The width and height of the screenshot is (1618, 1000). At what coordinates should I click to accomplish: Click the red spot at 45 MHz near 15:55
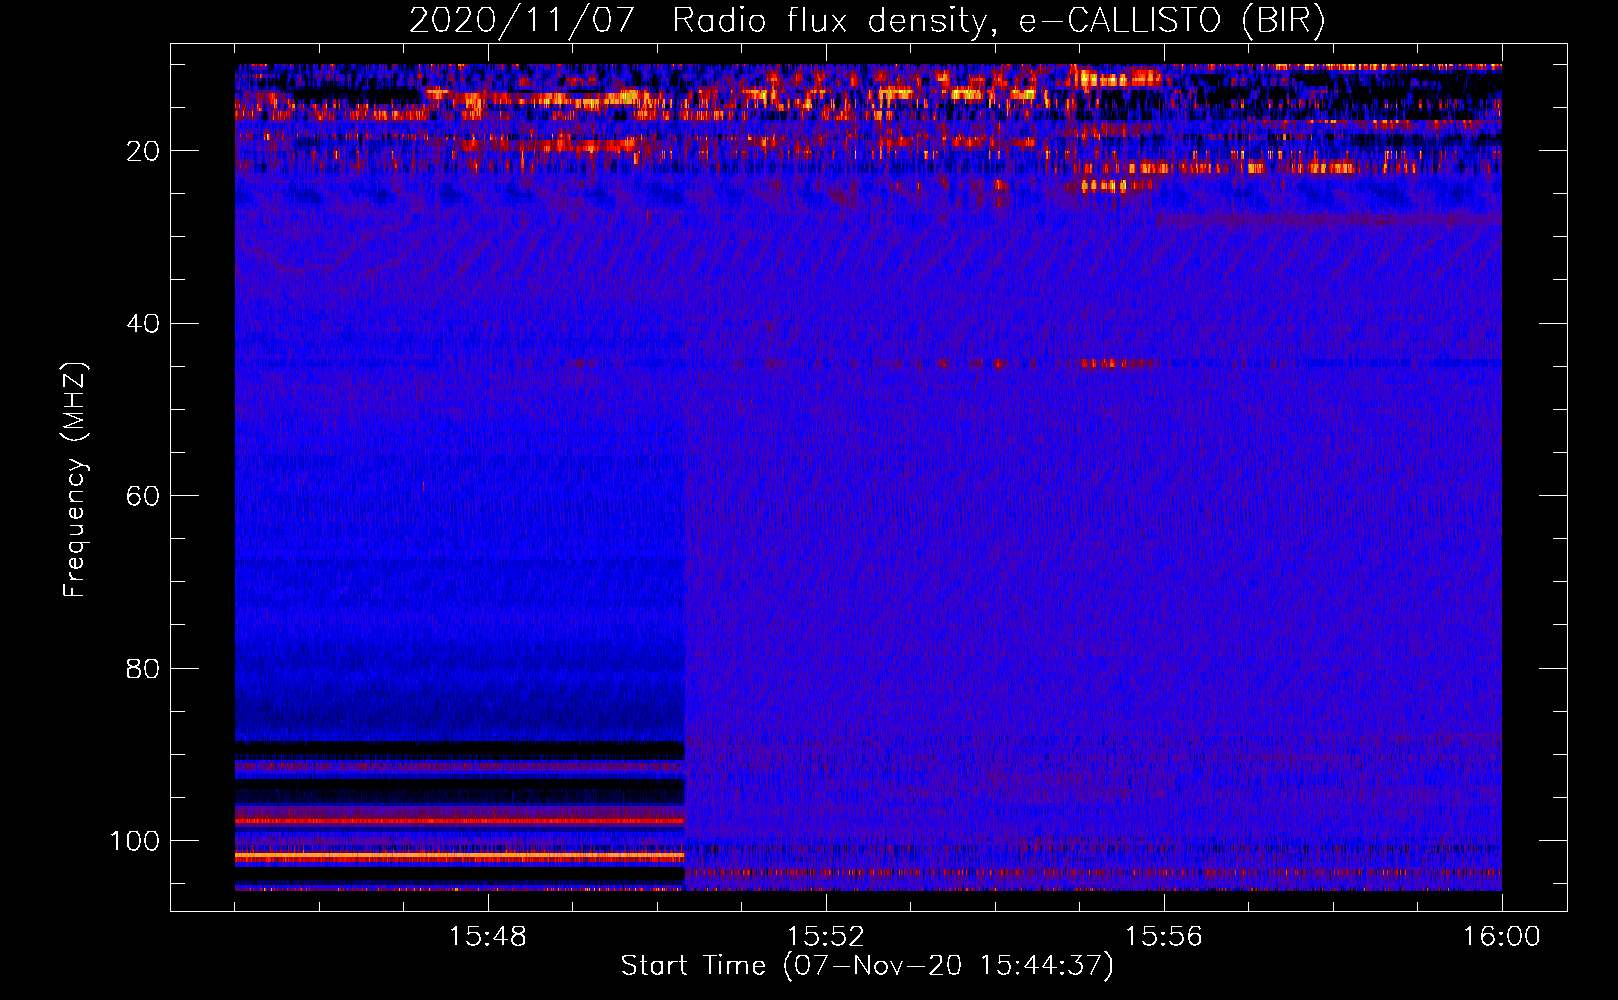click(1103, 364)
